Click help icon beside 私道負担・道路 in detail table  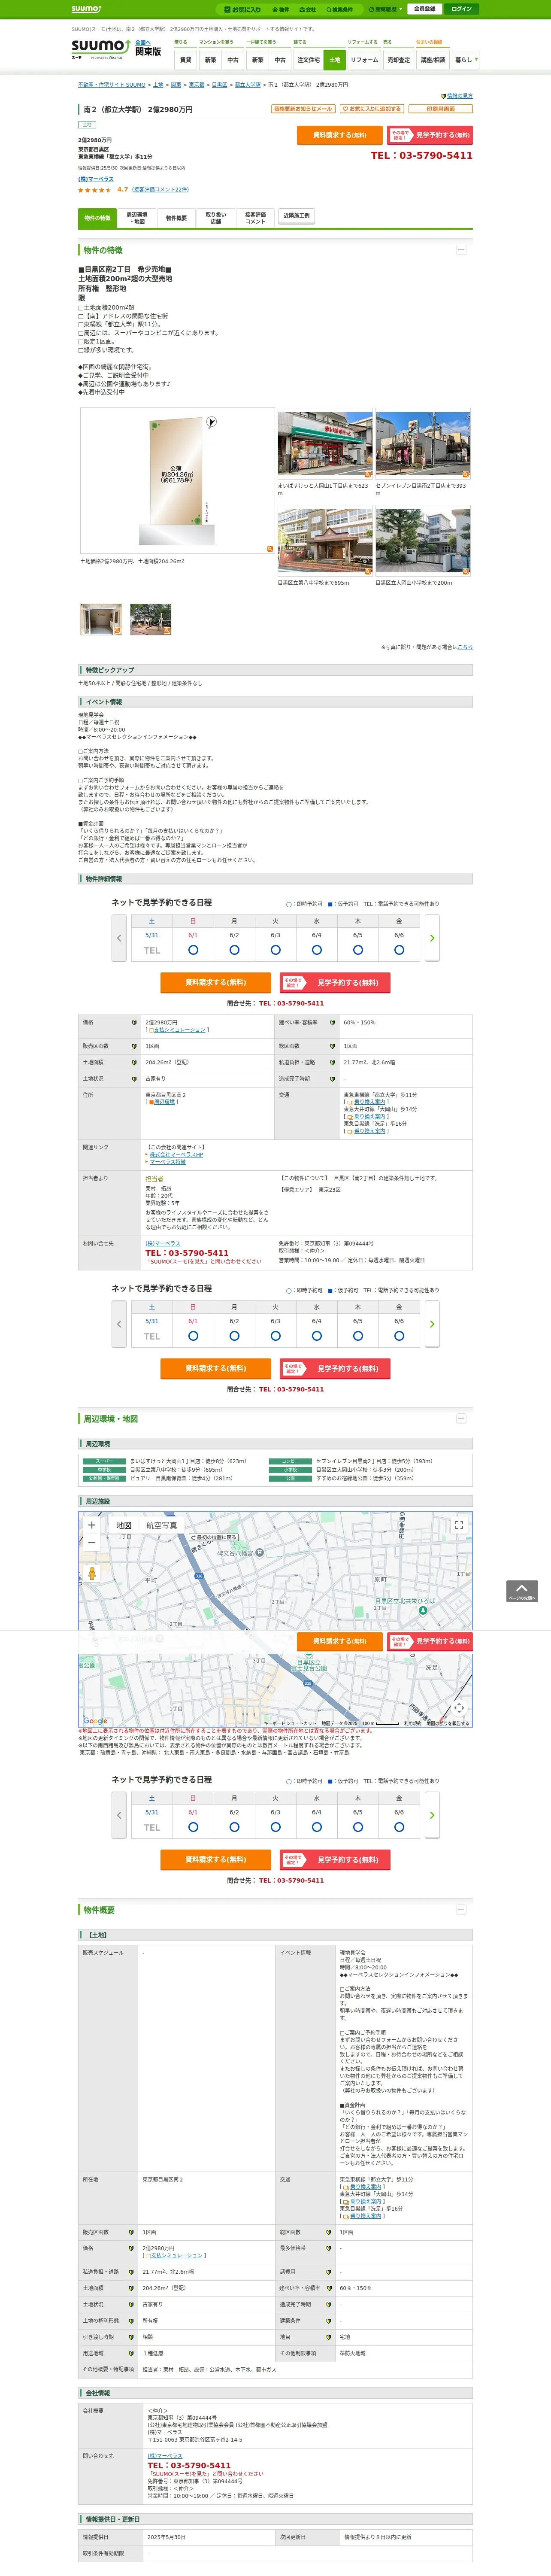tap(332, 1062)
